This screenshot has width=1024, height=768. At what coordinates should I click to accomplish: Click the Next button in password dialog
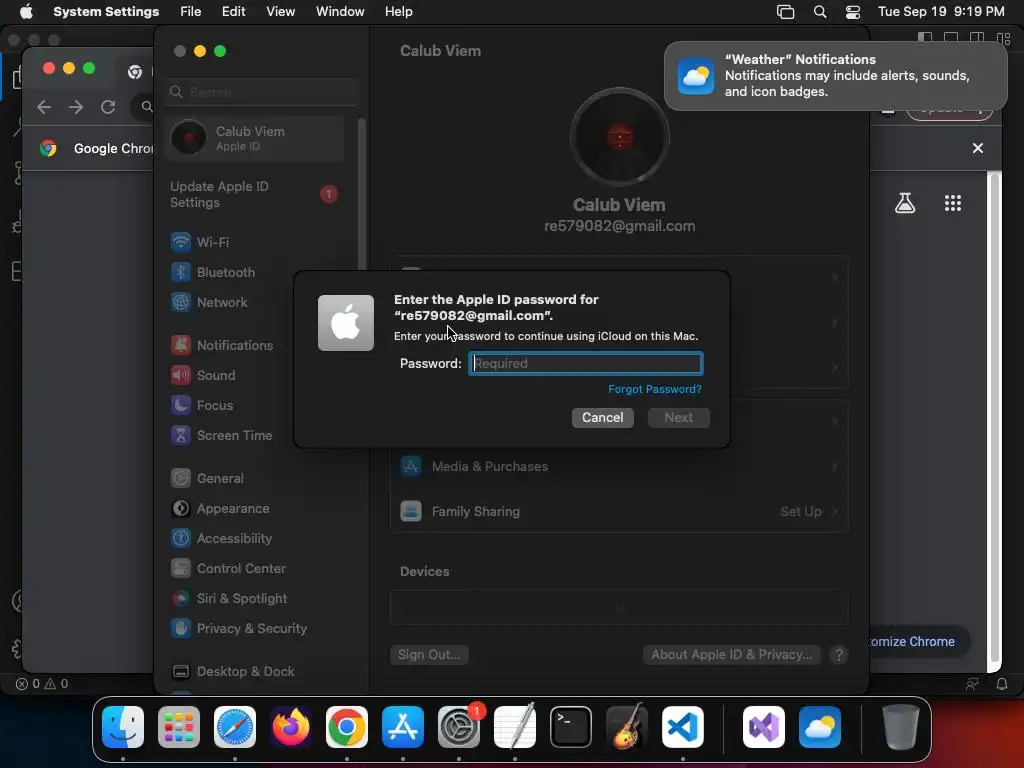point(679,417)
